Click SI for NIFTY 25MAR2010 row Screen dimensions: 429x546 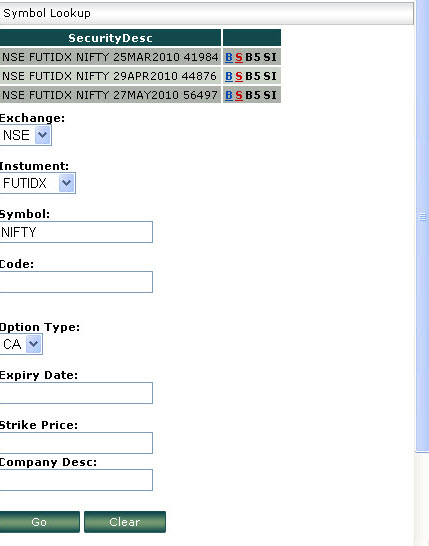coord(270,57)
